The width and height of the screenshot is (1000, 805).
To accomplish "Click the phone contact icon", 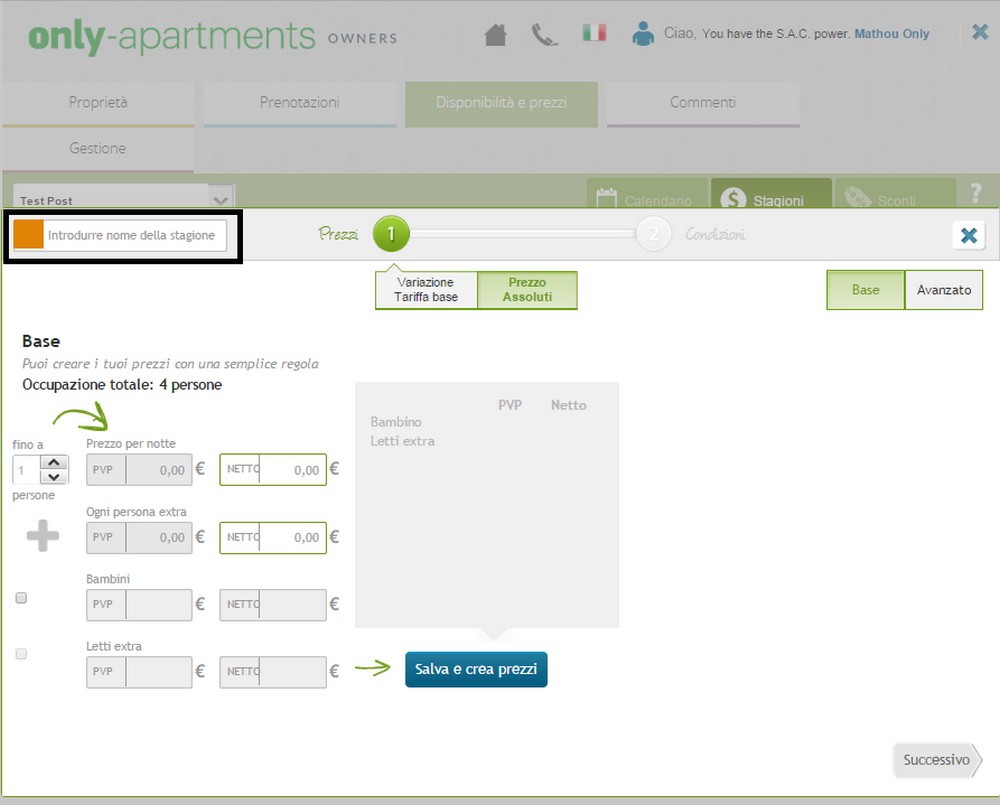I will (544, 35).
